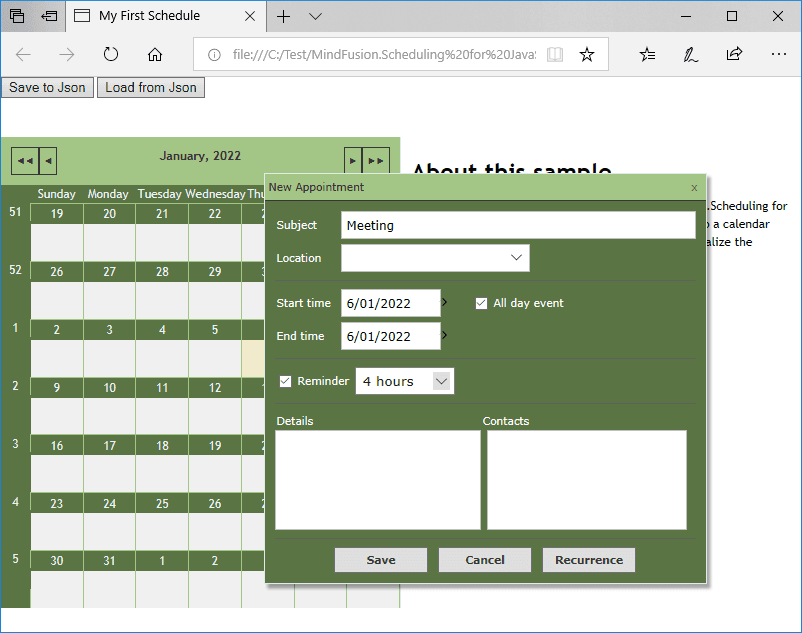
Task: Click the January, 2022 calendar title
Action: coord(200,156)
